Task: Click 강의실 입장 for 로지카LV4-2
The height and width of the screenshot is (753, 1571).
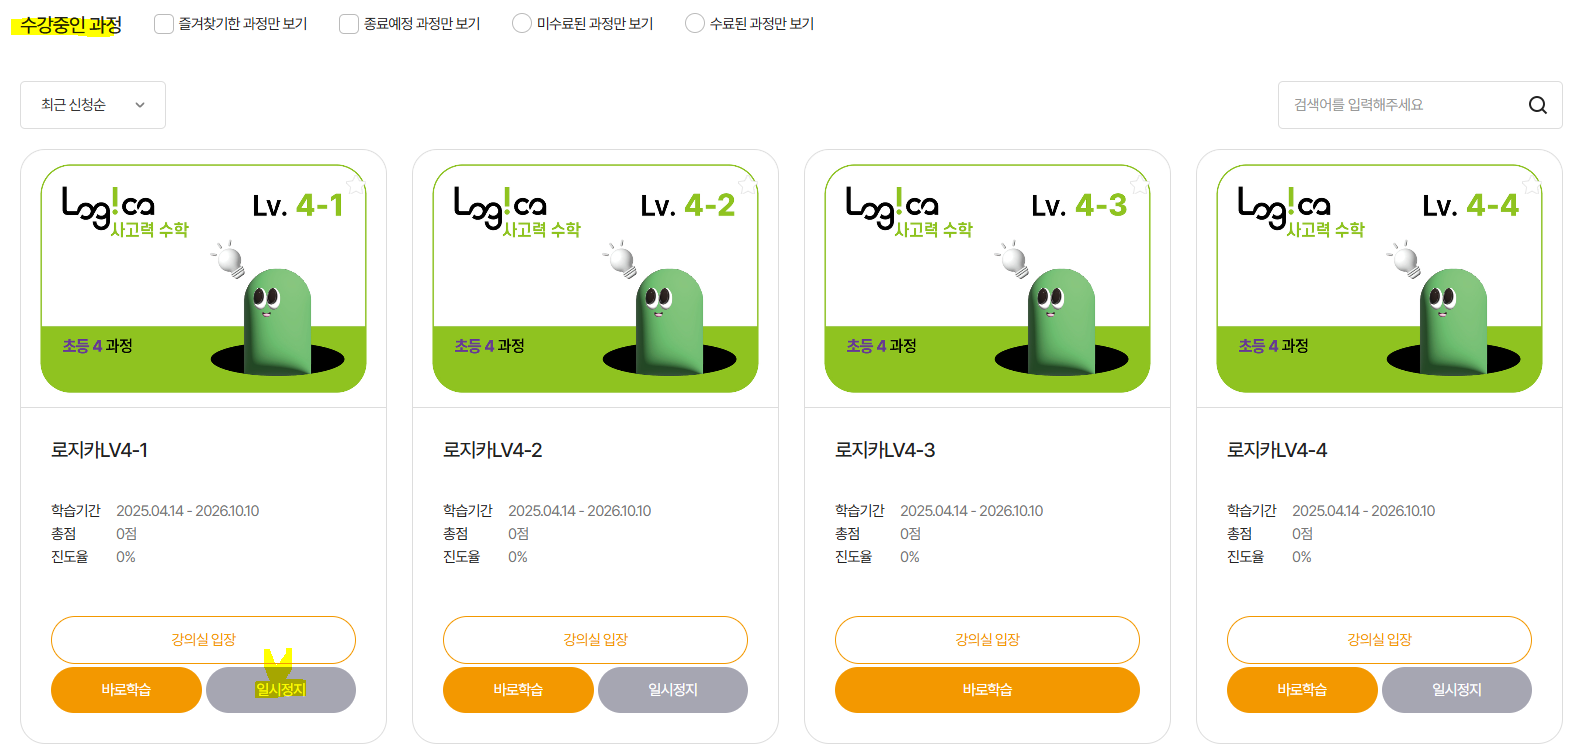Action: point(595,640)
